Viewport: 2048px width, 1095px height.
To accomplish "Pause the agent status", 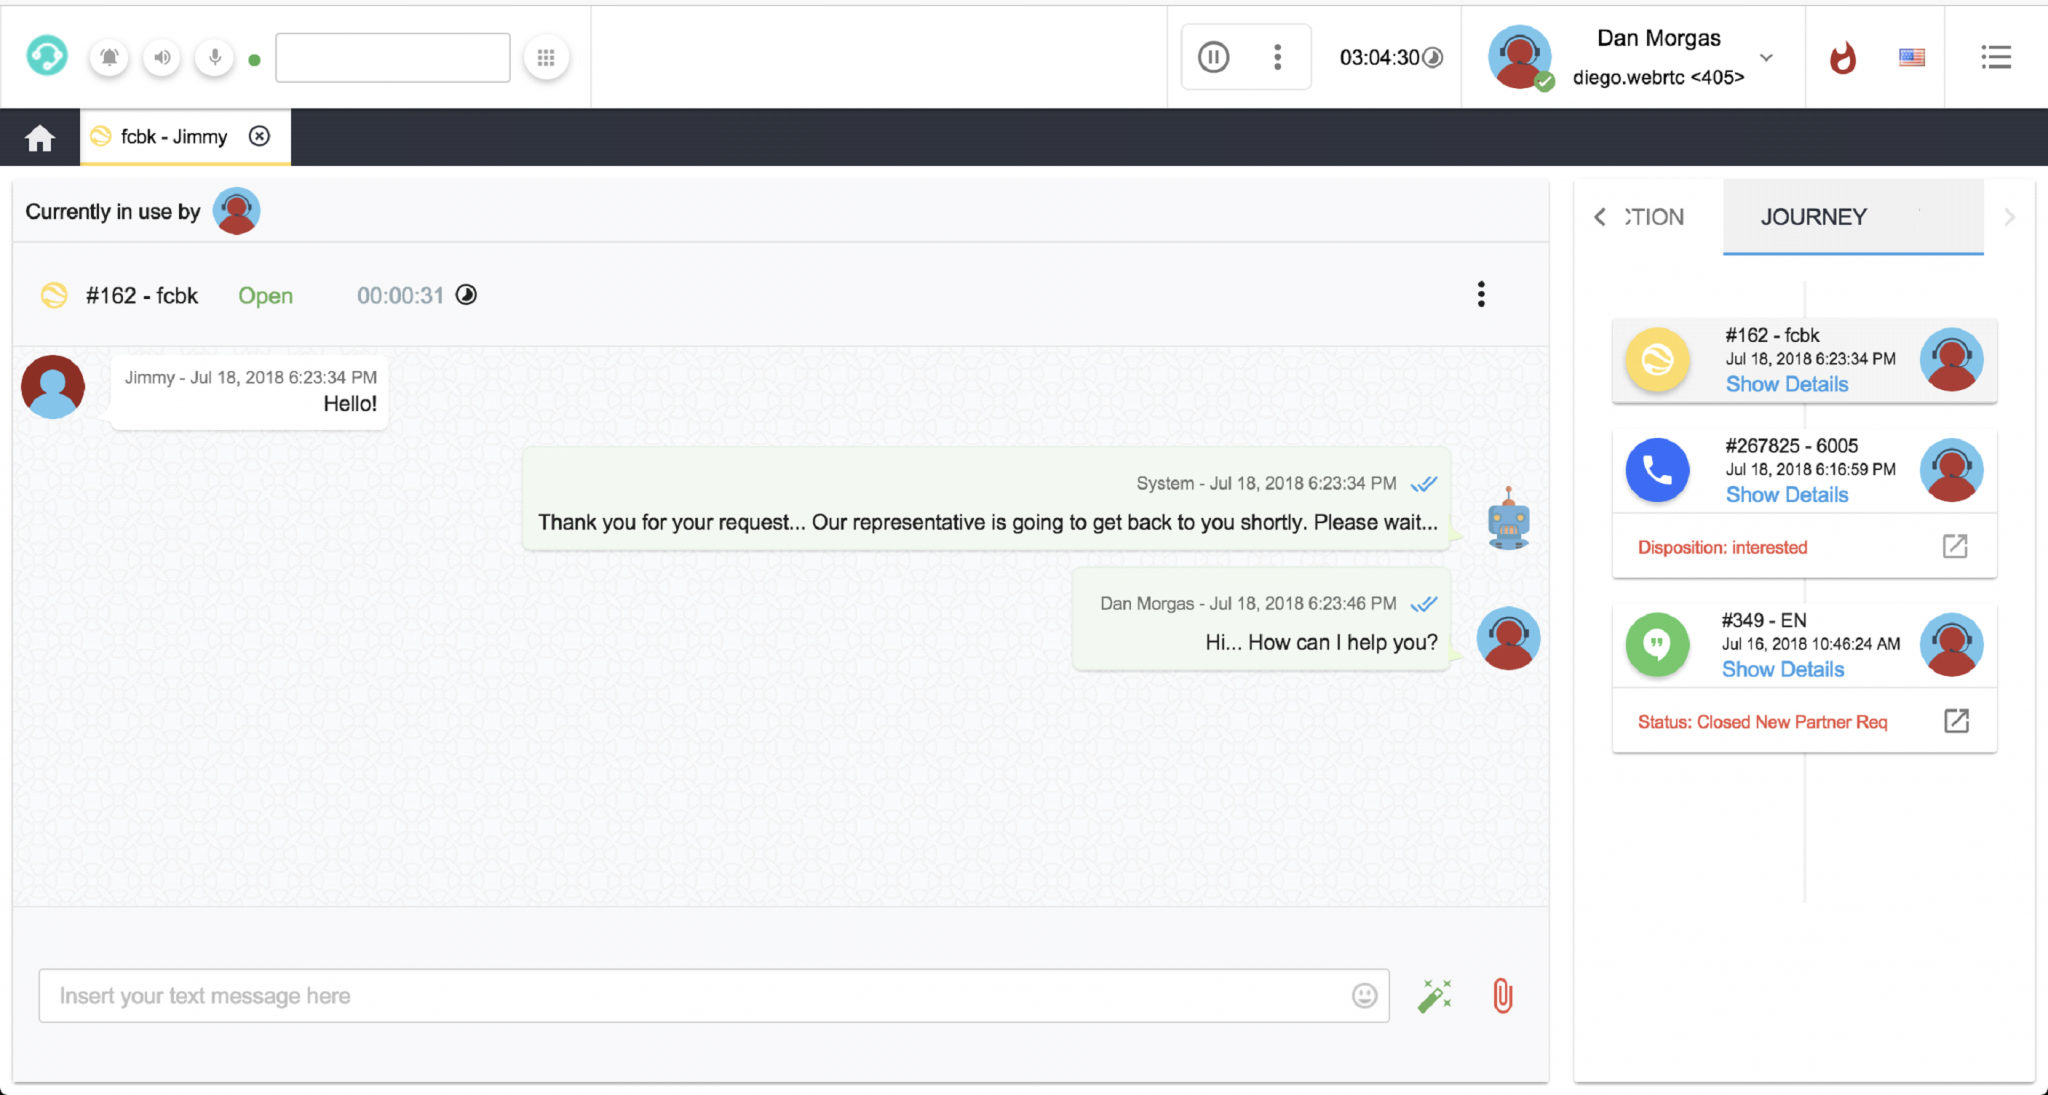I will coord(1213,57).
